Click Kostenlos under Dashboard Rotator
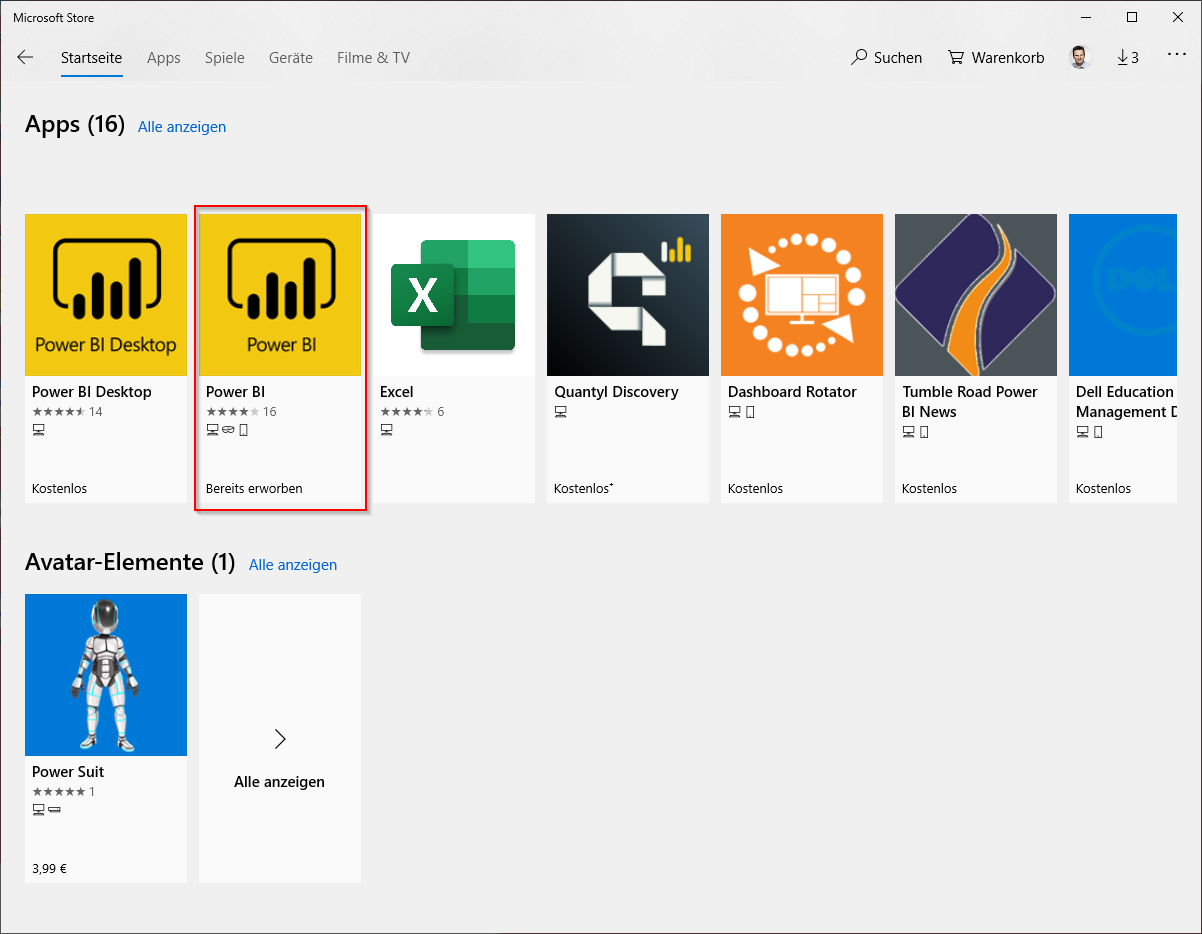 756,489
